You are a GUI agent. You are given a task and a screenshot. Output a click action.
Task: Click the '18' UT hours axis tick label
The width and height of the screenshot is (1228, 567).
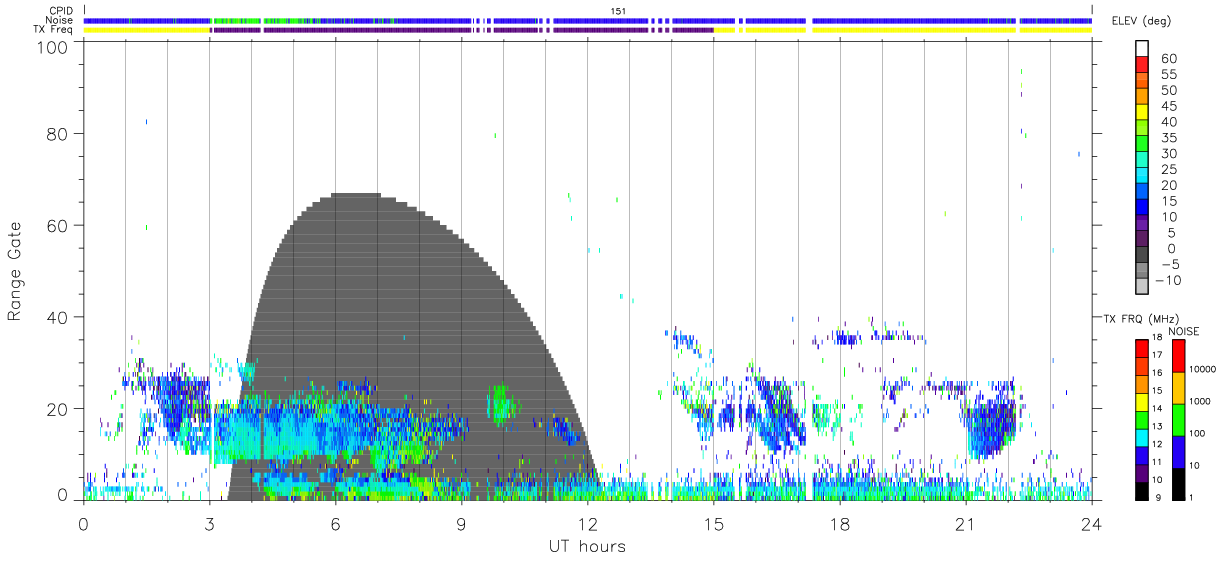839,523
